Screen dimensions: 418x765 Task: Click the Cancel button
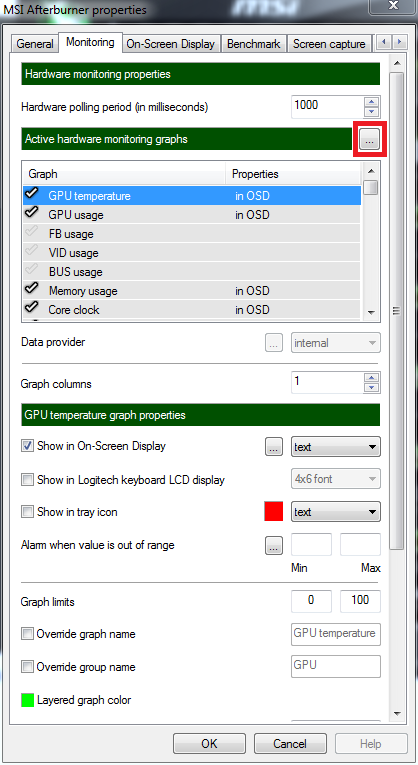coord(290,744)
